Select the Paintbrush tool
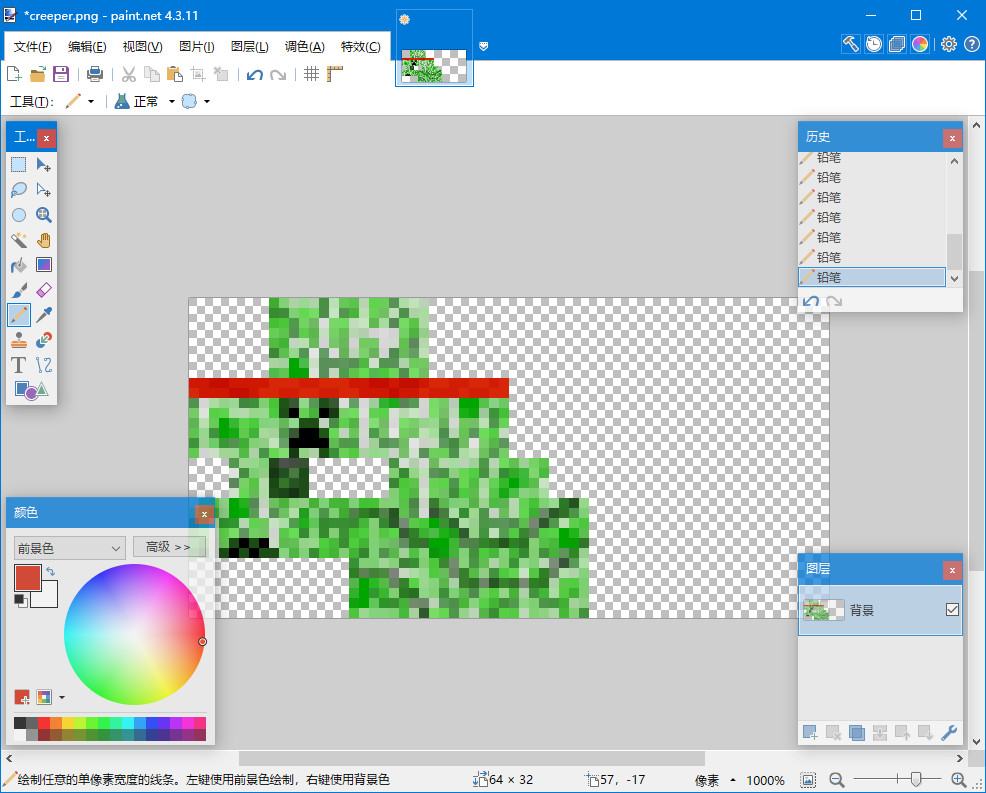The height and width of the screenshot is (793, 986). 19,290
